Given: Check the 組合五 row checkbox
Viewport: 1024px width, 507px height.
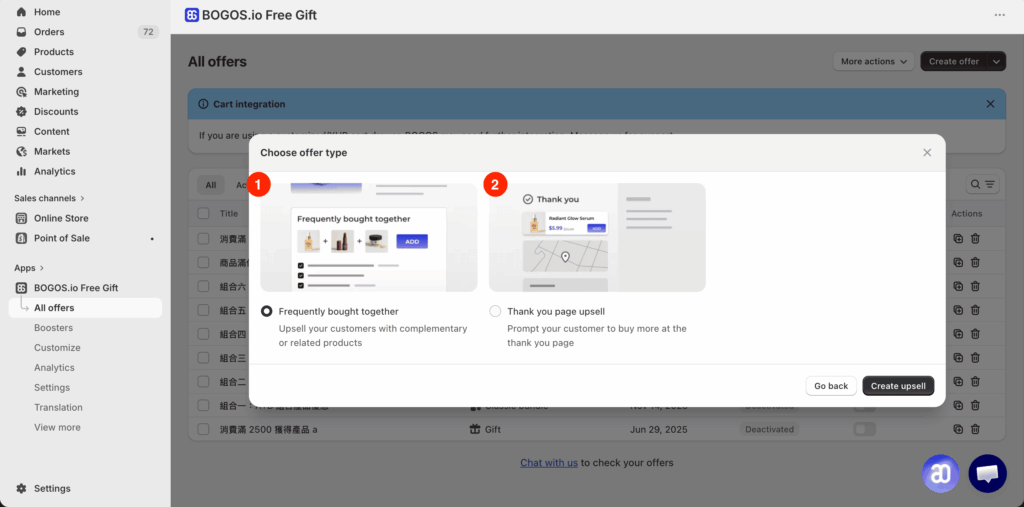Looking at the screenshot, I should (203, 310).
